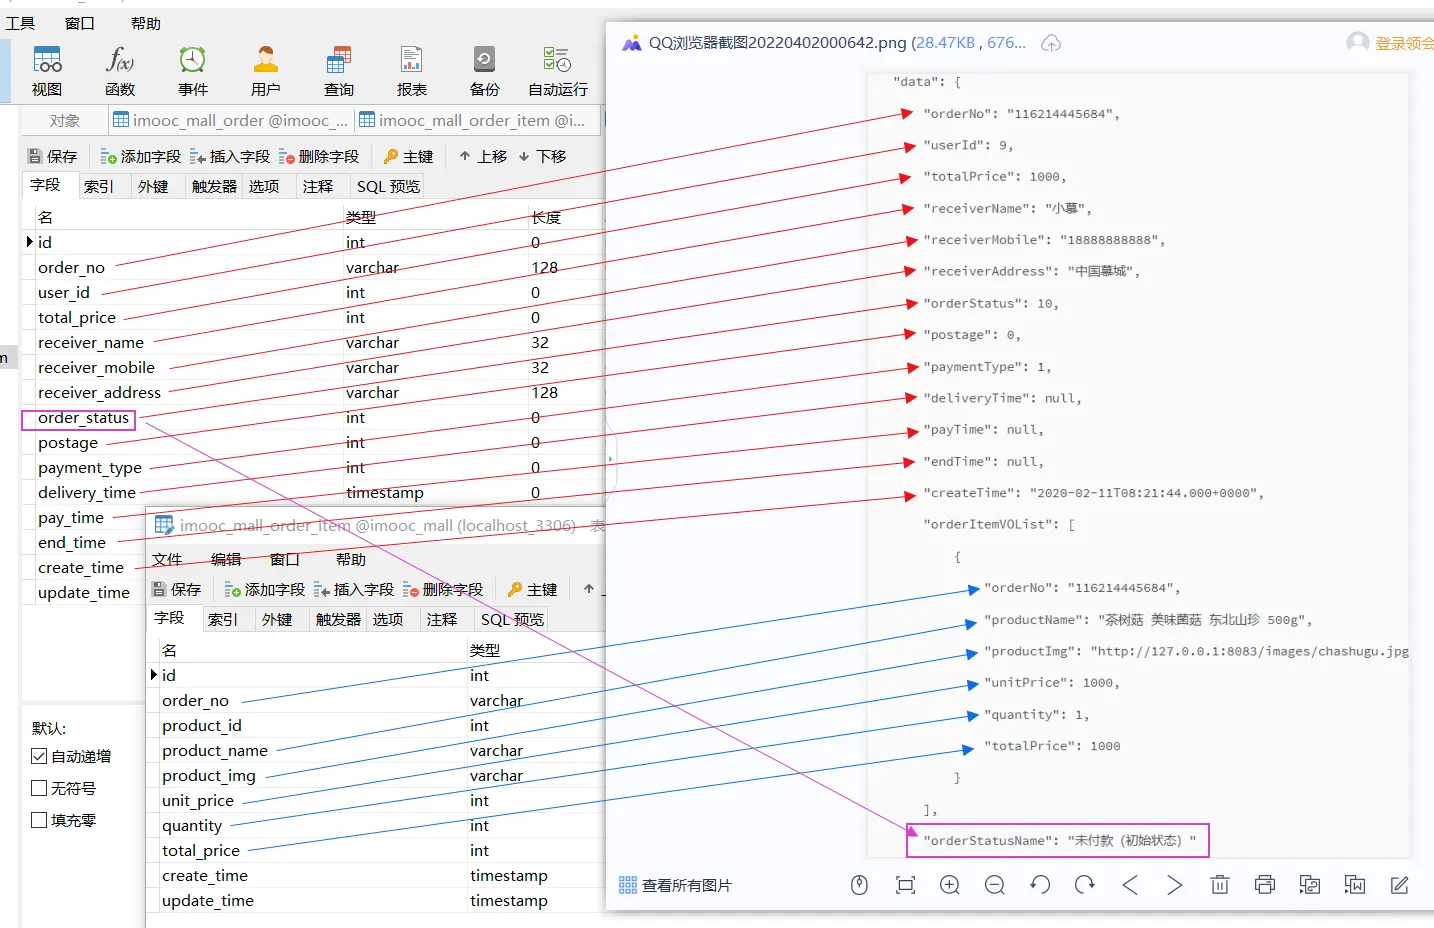Open the 函数 (Function) toolbar icon

point(120,71)
